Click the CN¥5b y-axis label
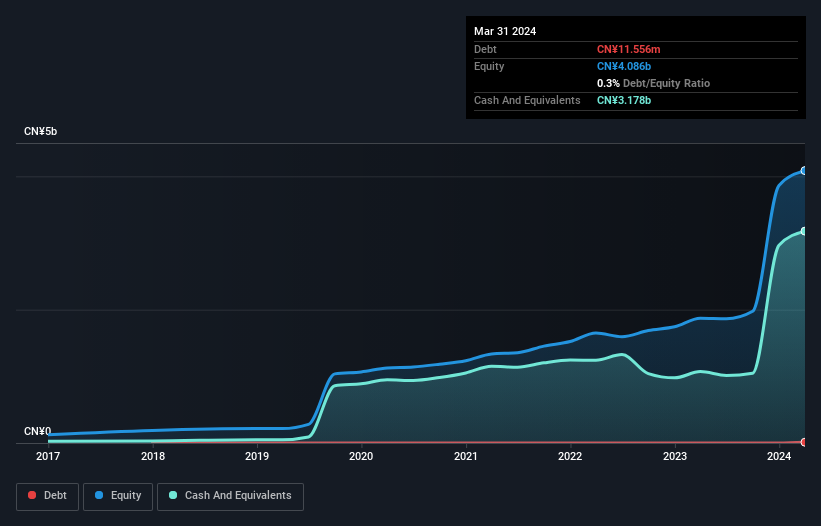 tap(40, 131)
